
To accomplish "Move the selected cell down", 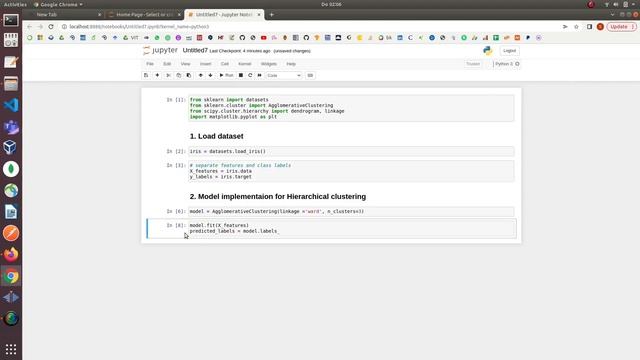I will pyautogui.click(x=211, y=76).
